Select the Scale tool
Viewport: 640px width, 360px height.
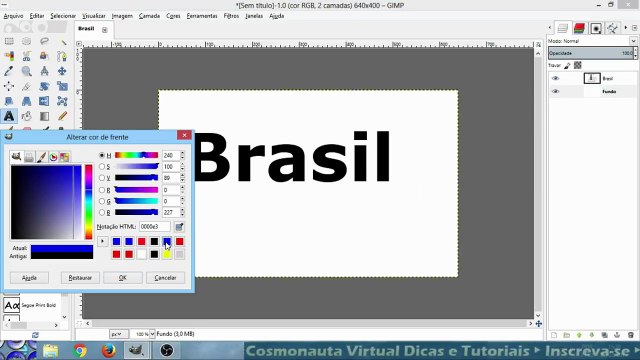[x=62, y=86]
